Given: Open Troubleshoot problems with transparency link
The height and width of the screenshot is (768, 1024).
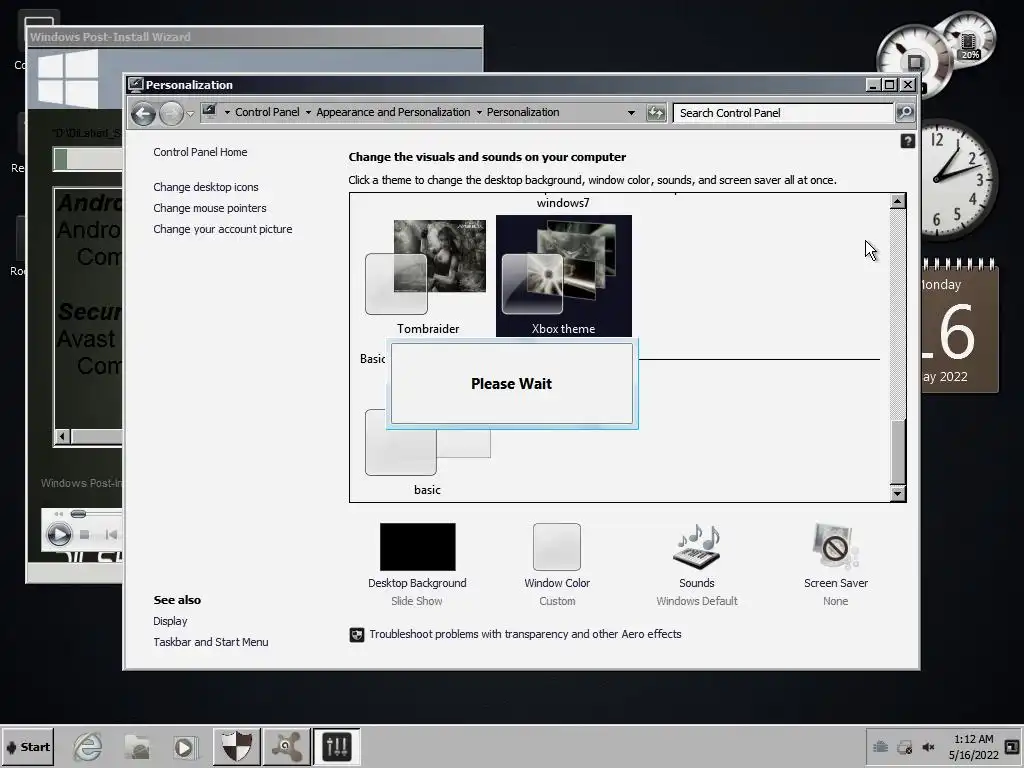Looking at the screenshot, I should (x=525, y=634).
